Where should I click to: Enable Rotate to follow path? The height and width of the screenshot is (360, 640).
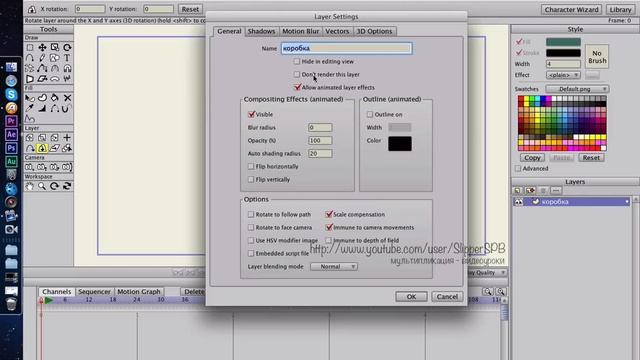251,214
